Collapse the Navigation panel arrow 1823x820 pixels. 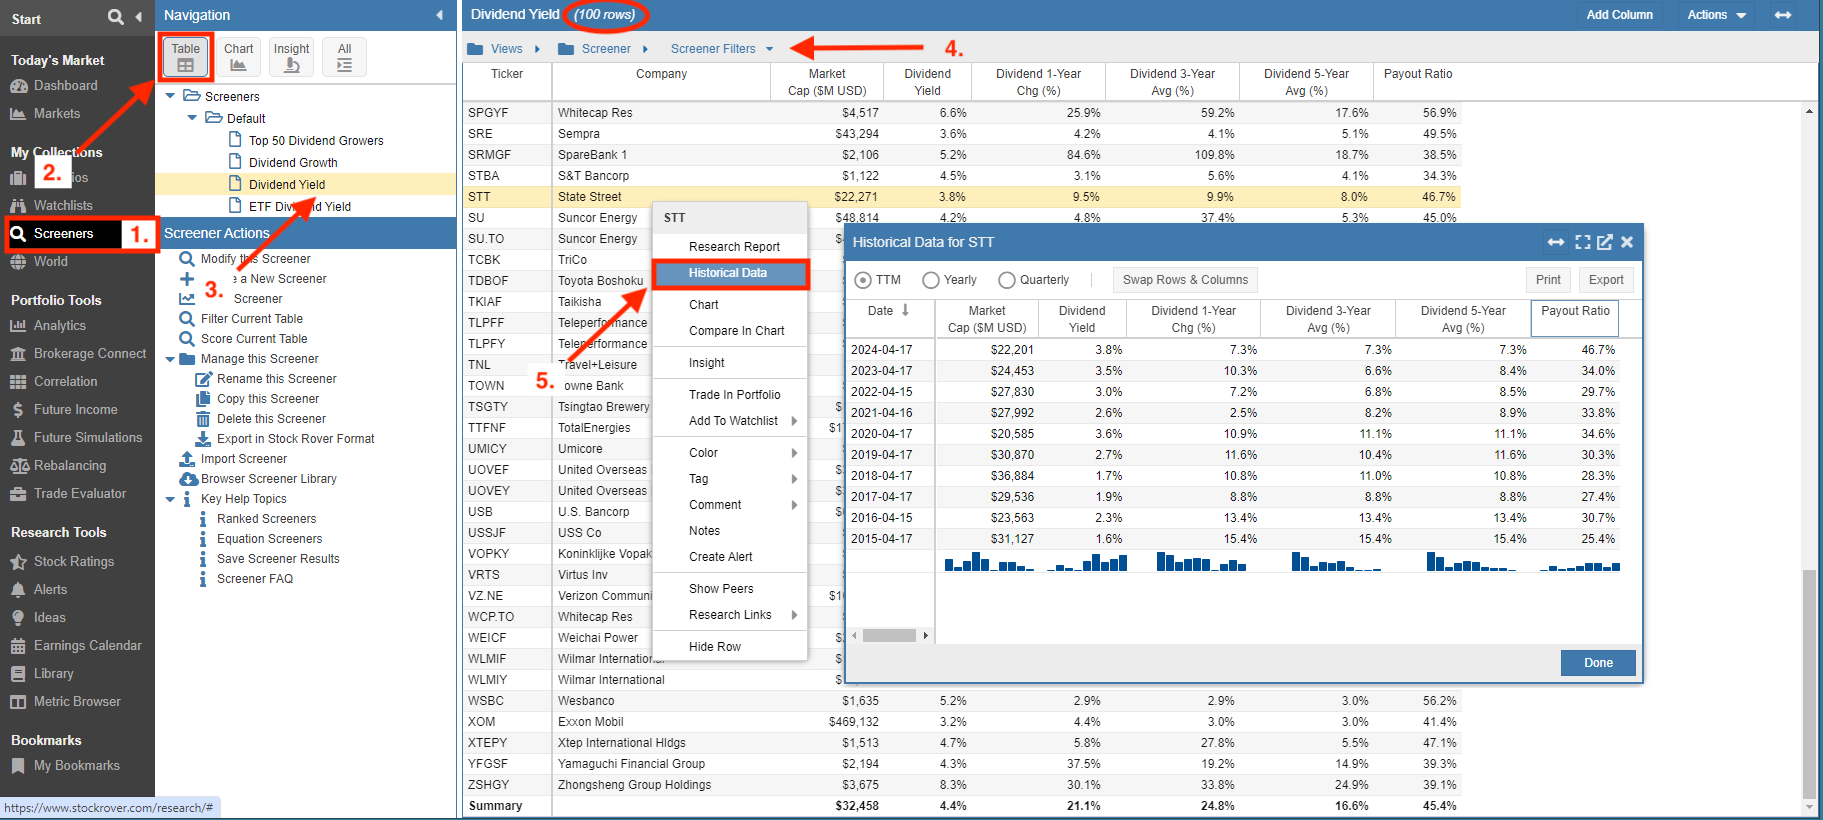tap(439, 15)
